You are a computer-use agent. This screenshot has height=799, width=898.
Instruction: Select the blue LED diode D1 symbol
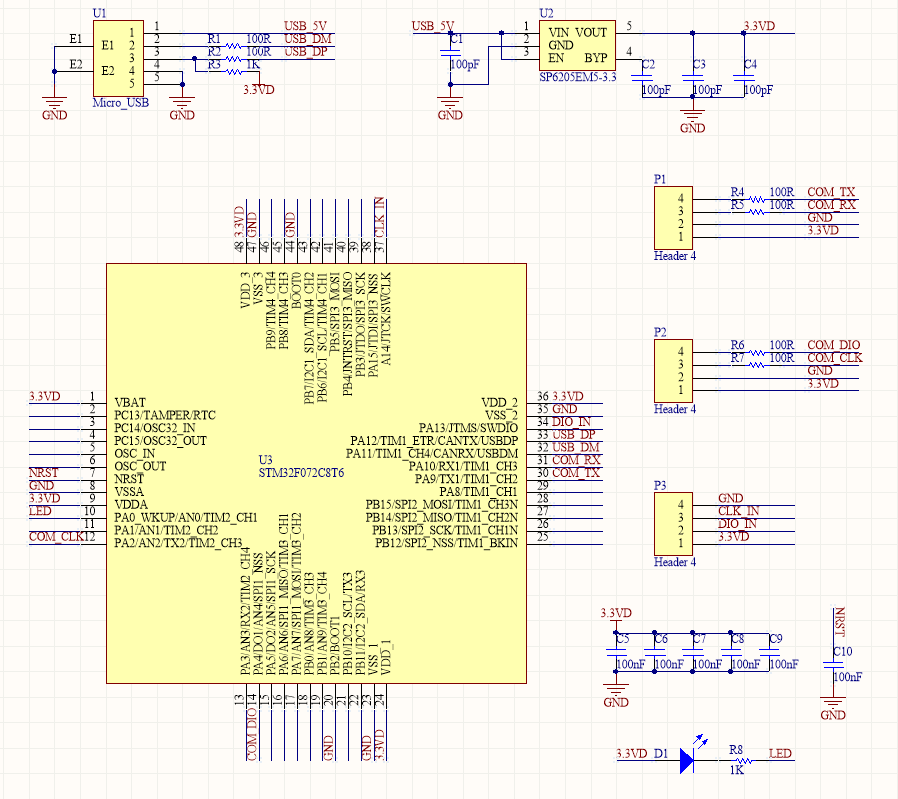point(692,756)
